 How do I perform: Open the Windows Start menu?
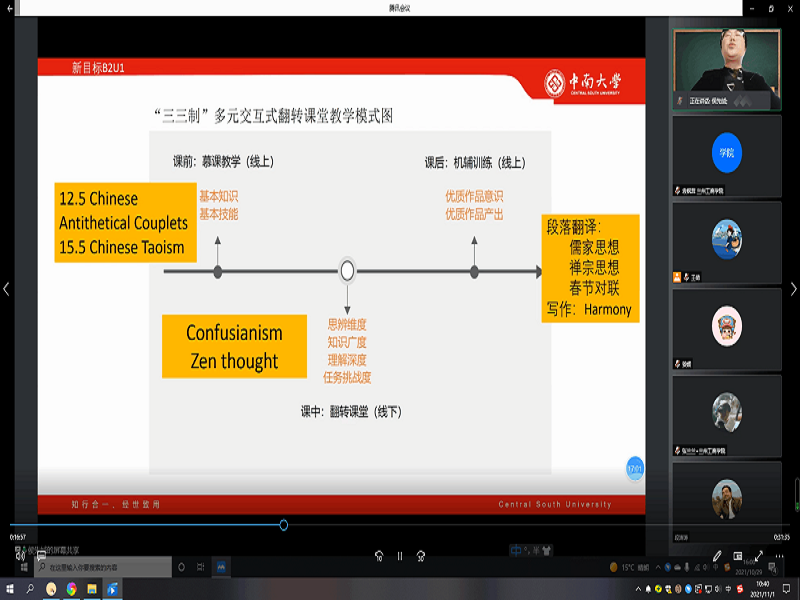pos(10,589)
